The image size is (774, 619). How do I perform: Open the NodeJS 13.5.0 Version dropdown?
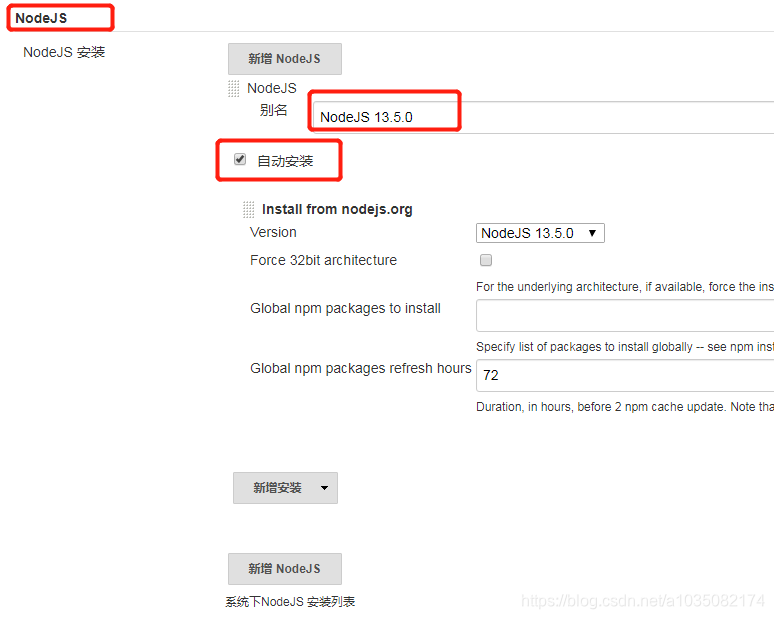pyautogui.click(x=540, y=233)
